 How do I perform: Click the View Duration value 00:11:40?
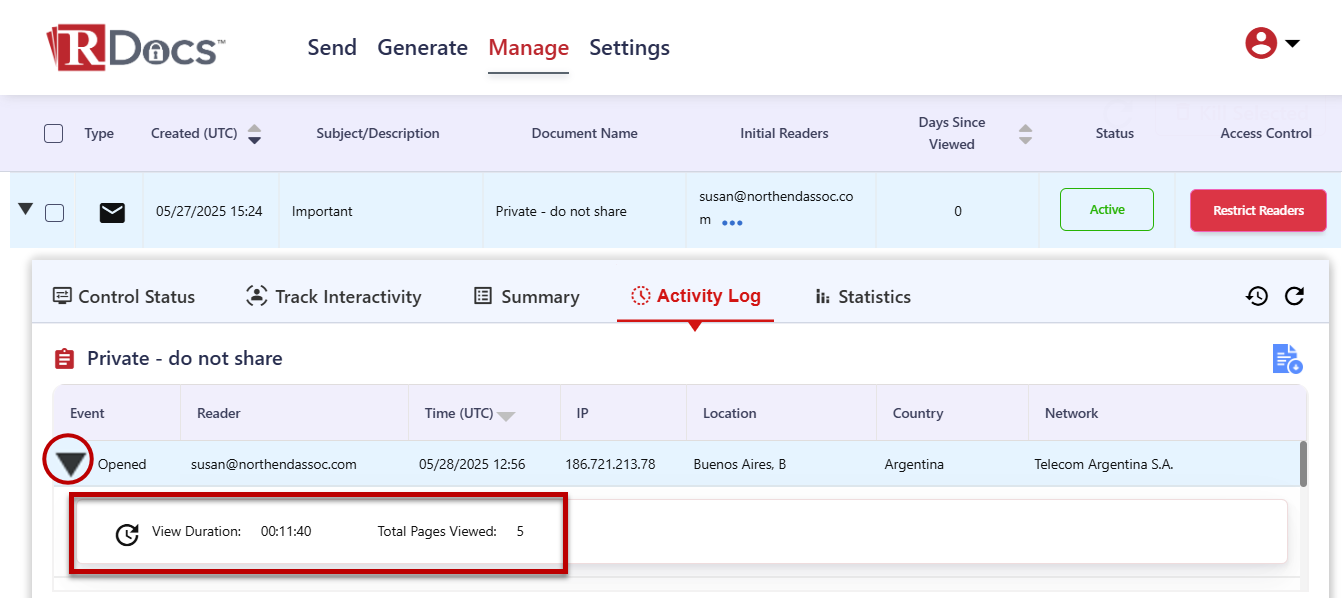[286, 531]
